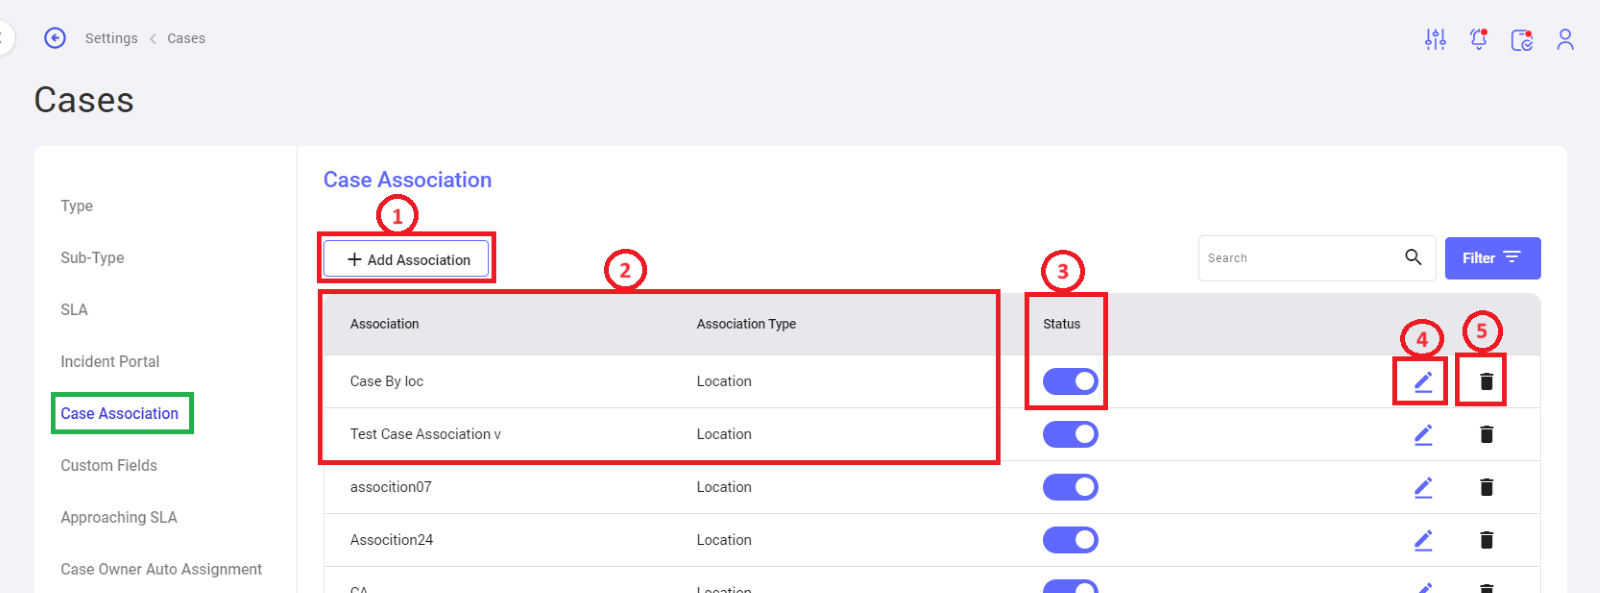Edit the Assocition24 row
Image resolution: width=1600 pixels, height=593 pixels.
1423,540
